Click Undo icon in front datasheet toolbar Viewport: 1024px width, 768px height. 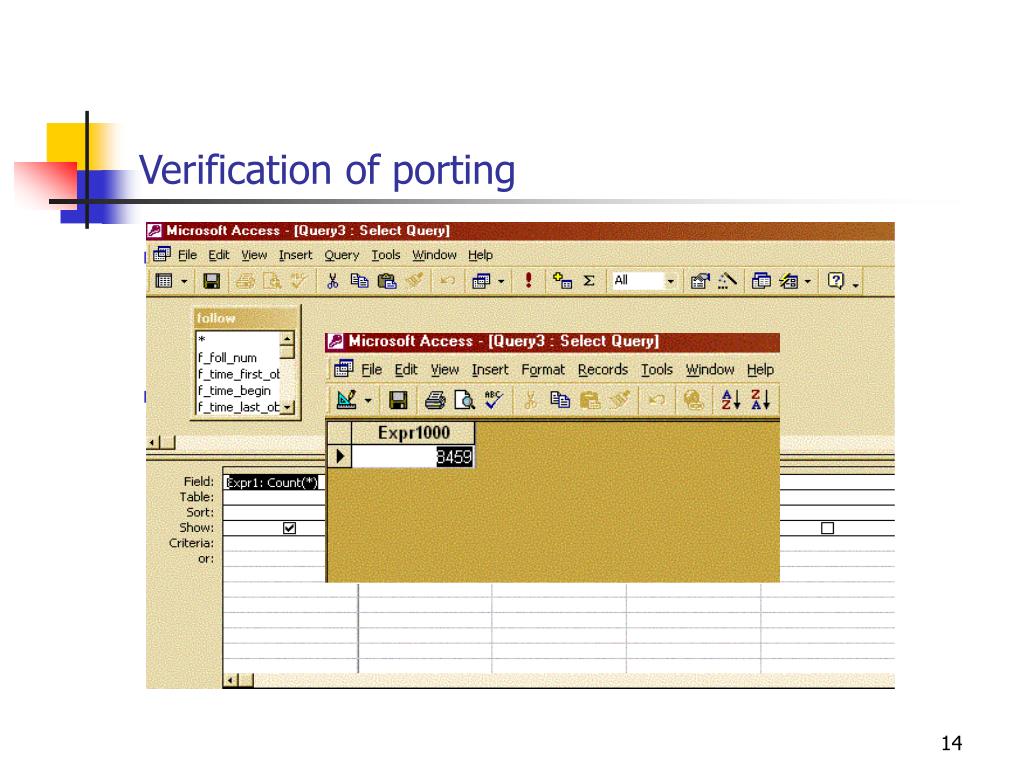[x=657, y=400]
